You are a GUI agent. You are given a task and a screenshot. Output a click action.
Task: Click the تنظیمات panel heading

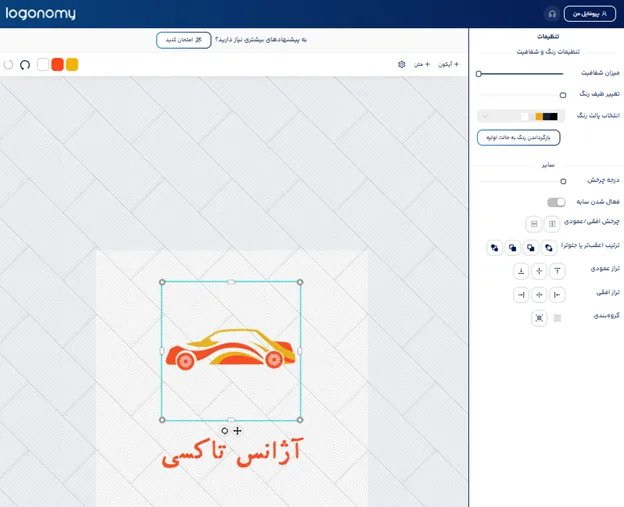click(x=548, y=37)
